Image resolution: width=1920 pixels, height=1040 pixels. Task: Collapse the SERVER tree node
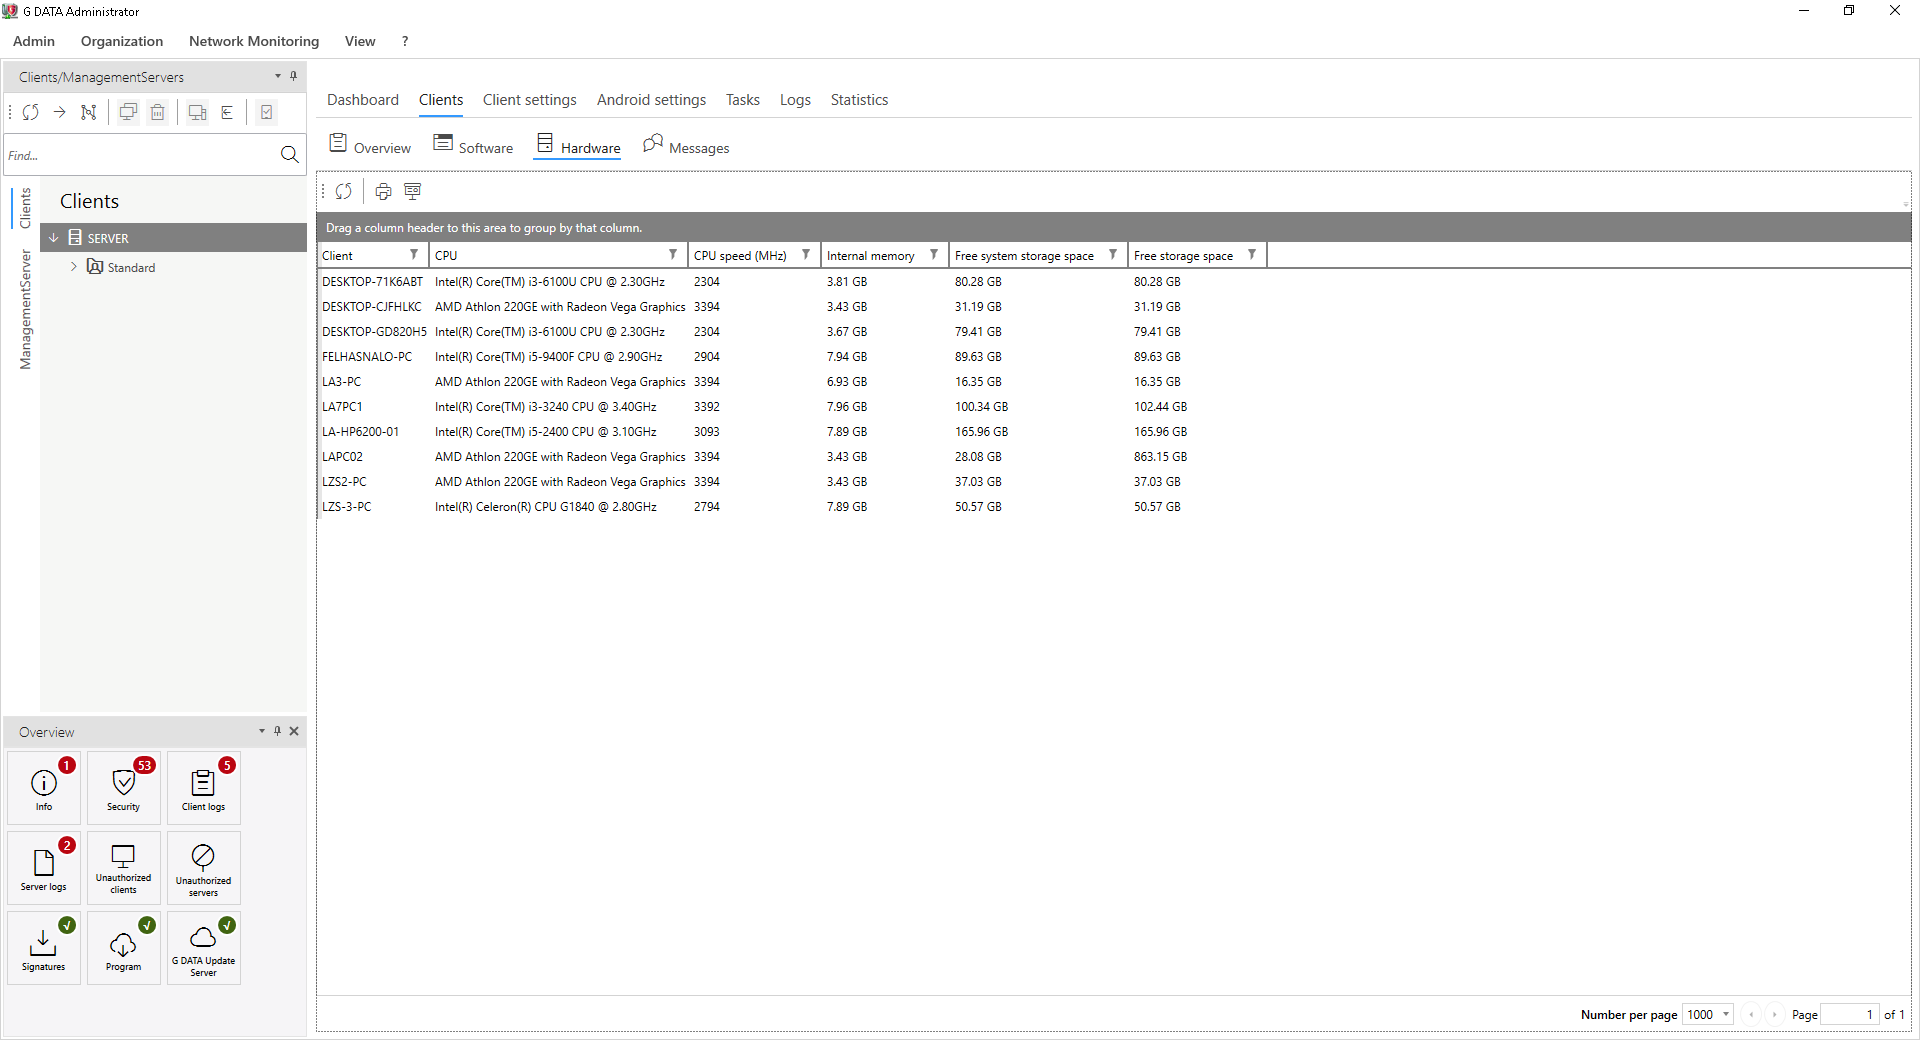pyautogui.click(x=54, y=238)
